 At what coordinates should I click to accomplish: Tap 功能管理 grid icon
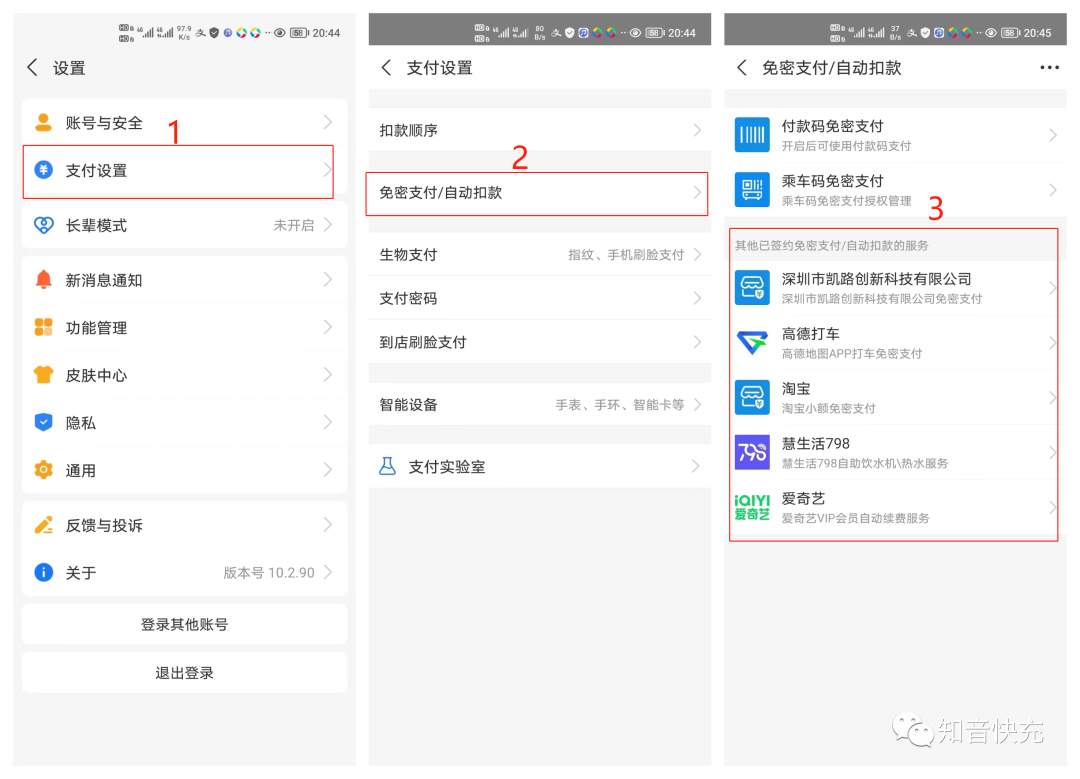[43, 327]
